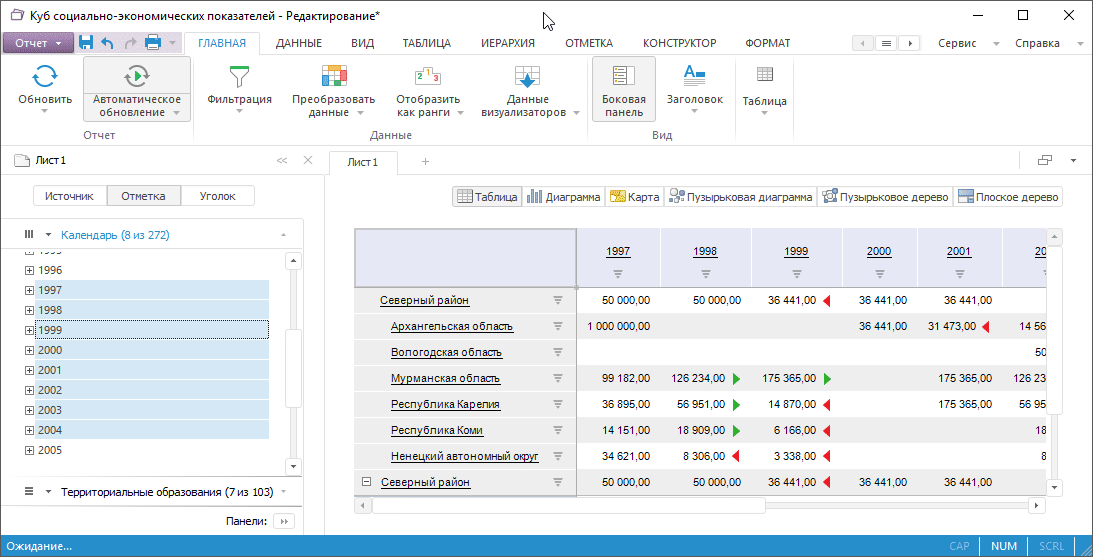Click the Print icon in quick toolbar
This screenshot has height=557, width=1093.
153,43
